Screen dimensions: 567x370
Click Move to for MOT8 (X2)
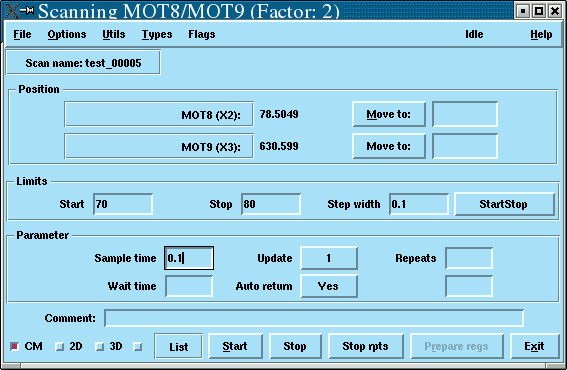pyautogui.click(x=389, y=114)
